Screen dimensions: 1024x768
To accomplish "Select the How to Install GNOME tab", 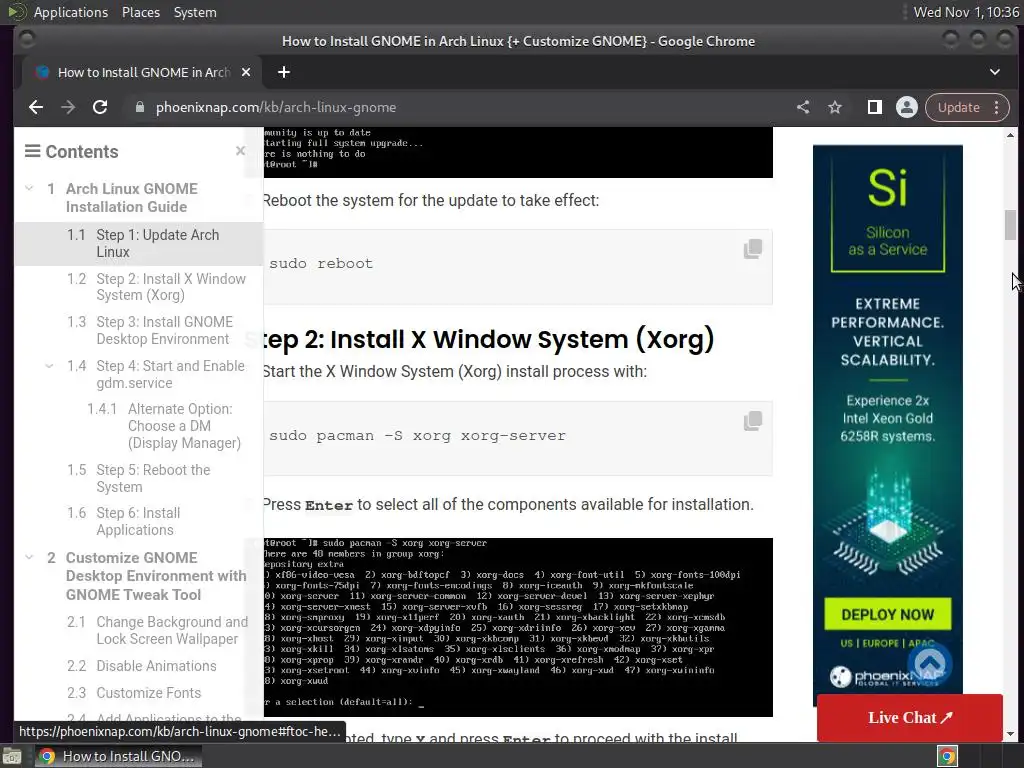I will pyautogui.click(x=142, y=72).
